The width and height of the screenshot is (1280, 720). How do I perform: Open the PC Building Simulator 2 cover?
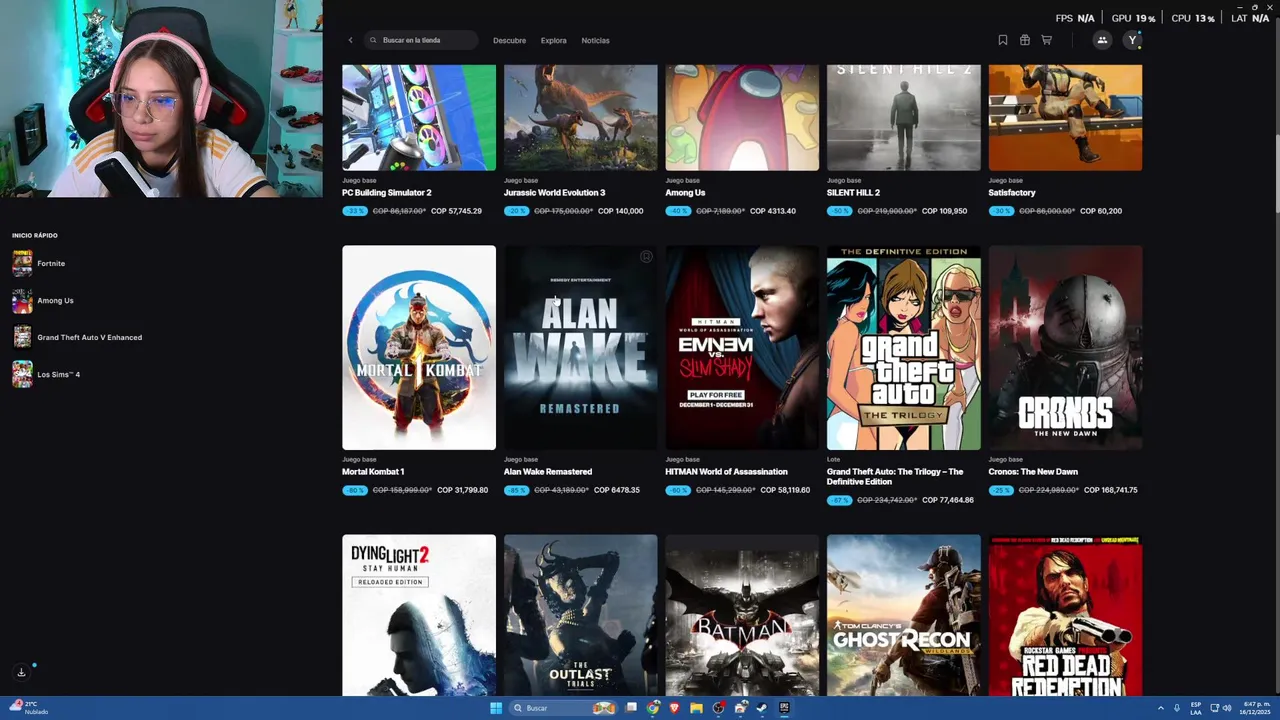(419, 118)
